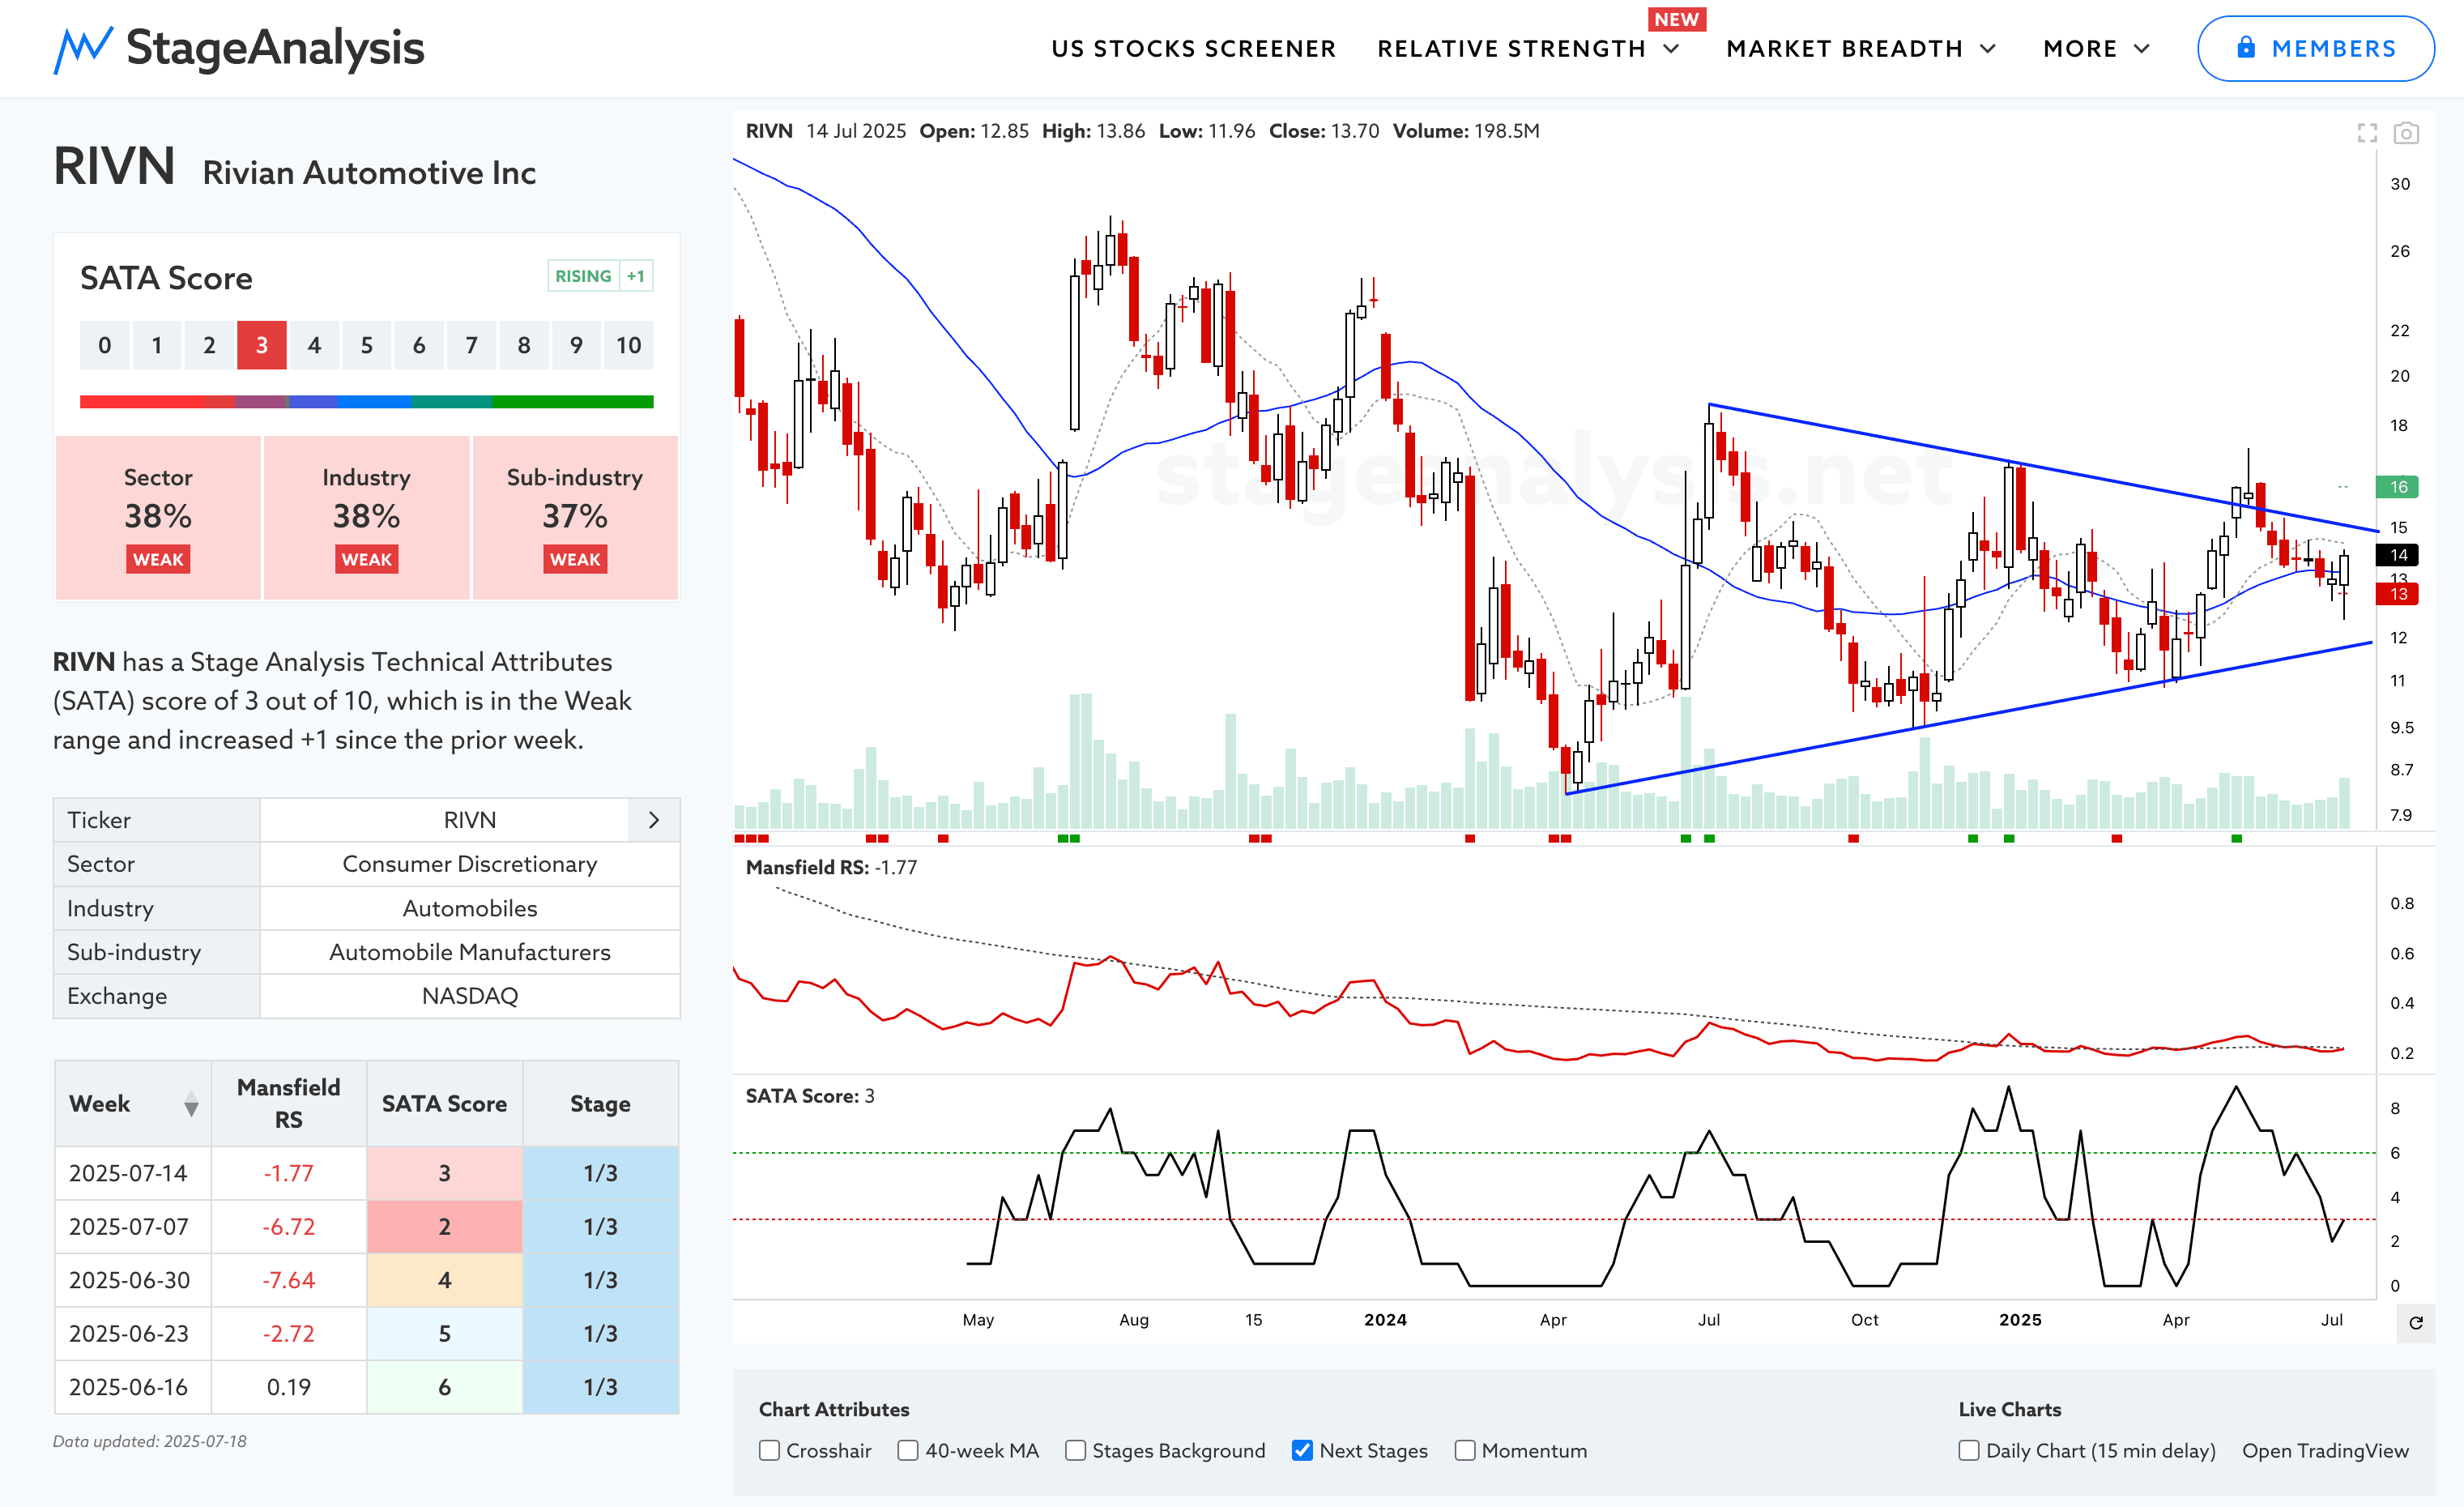
Task: Click the green 16 price label
Action: 2398,487
